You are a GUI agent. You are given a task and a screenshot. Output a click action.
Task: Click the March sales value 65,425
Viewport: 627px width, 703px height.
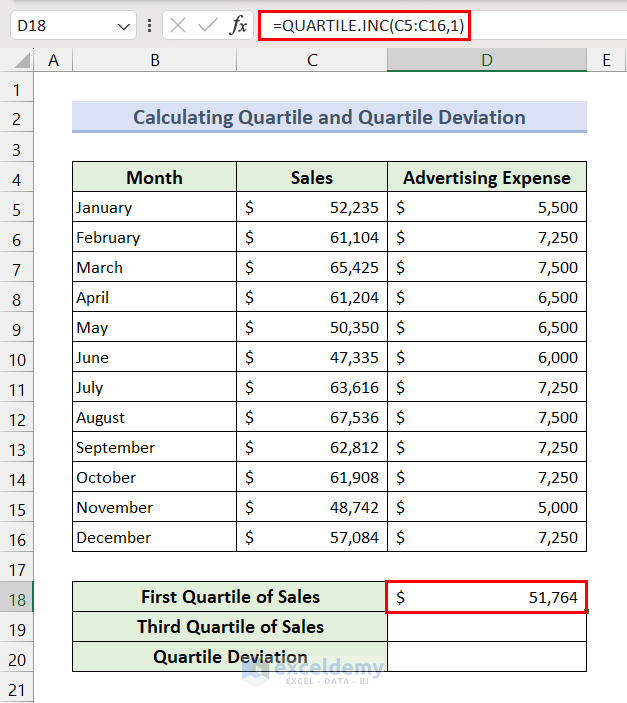click(312, 267)
